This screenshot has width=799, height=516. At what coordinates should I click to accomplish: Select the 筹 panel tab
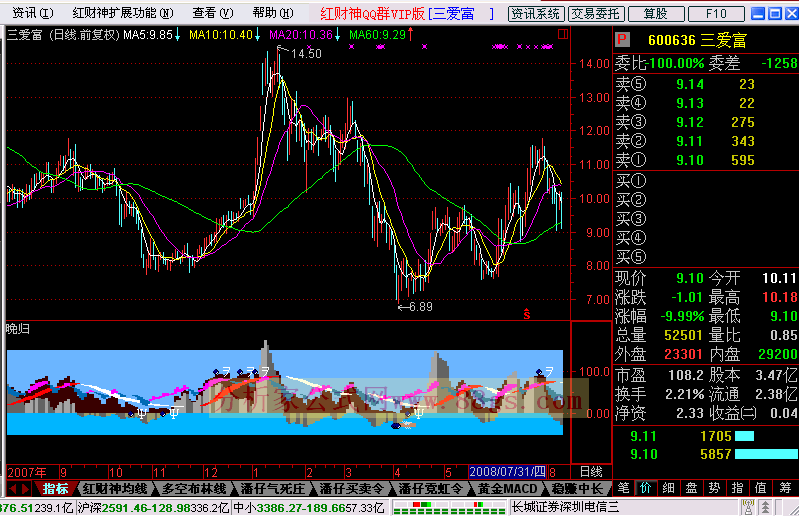pyautogui.click(x=785, y=488)
